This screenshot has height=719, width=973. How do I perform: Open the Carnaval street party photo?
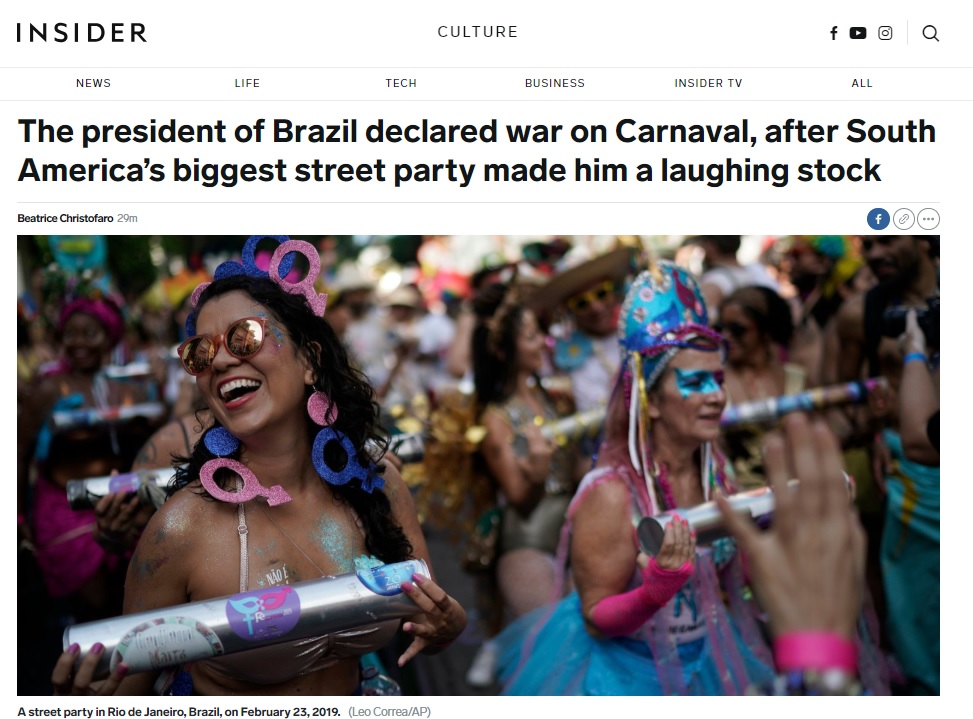(478, 465)
